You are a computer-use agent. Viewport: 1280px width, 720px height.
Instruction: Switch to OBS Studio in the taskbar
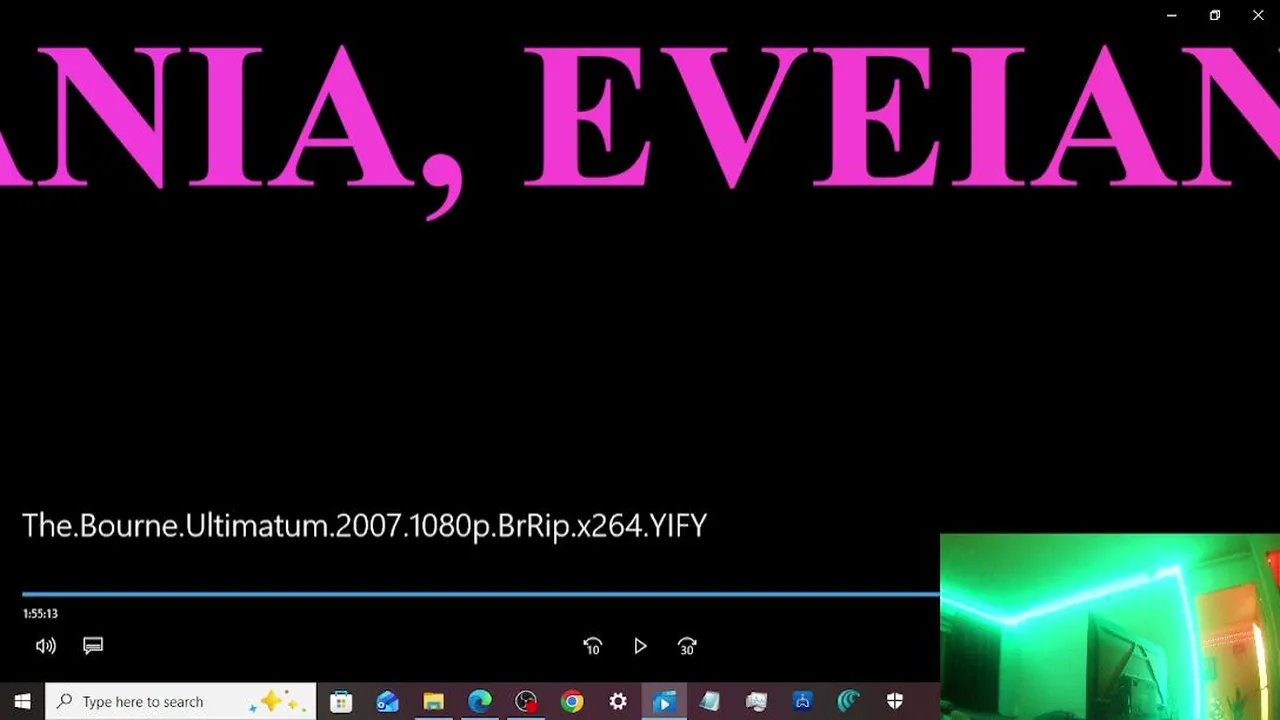coord(526,702)
